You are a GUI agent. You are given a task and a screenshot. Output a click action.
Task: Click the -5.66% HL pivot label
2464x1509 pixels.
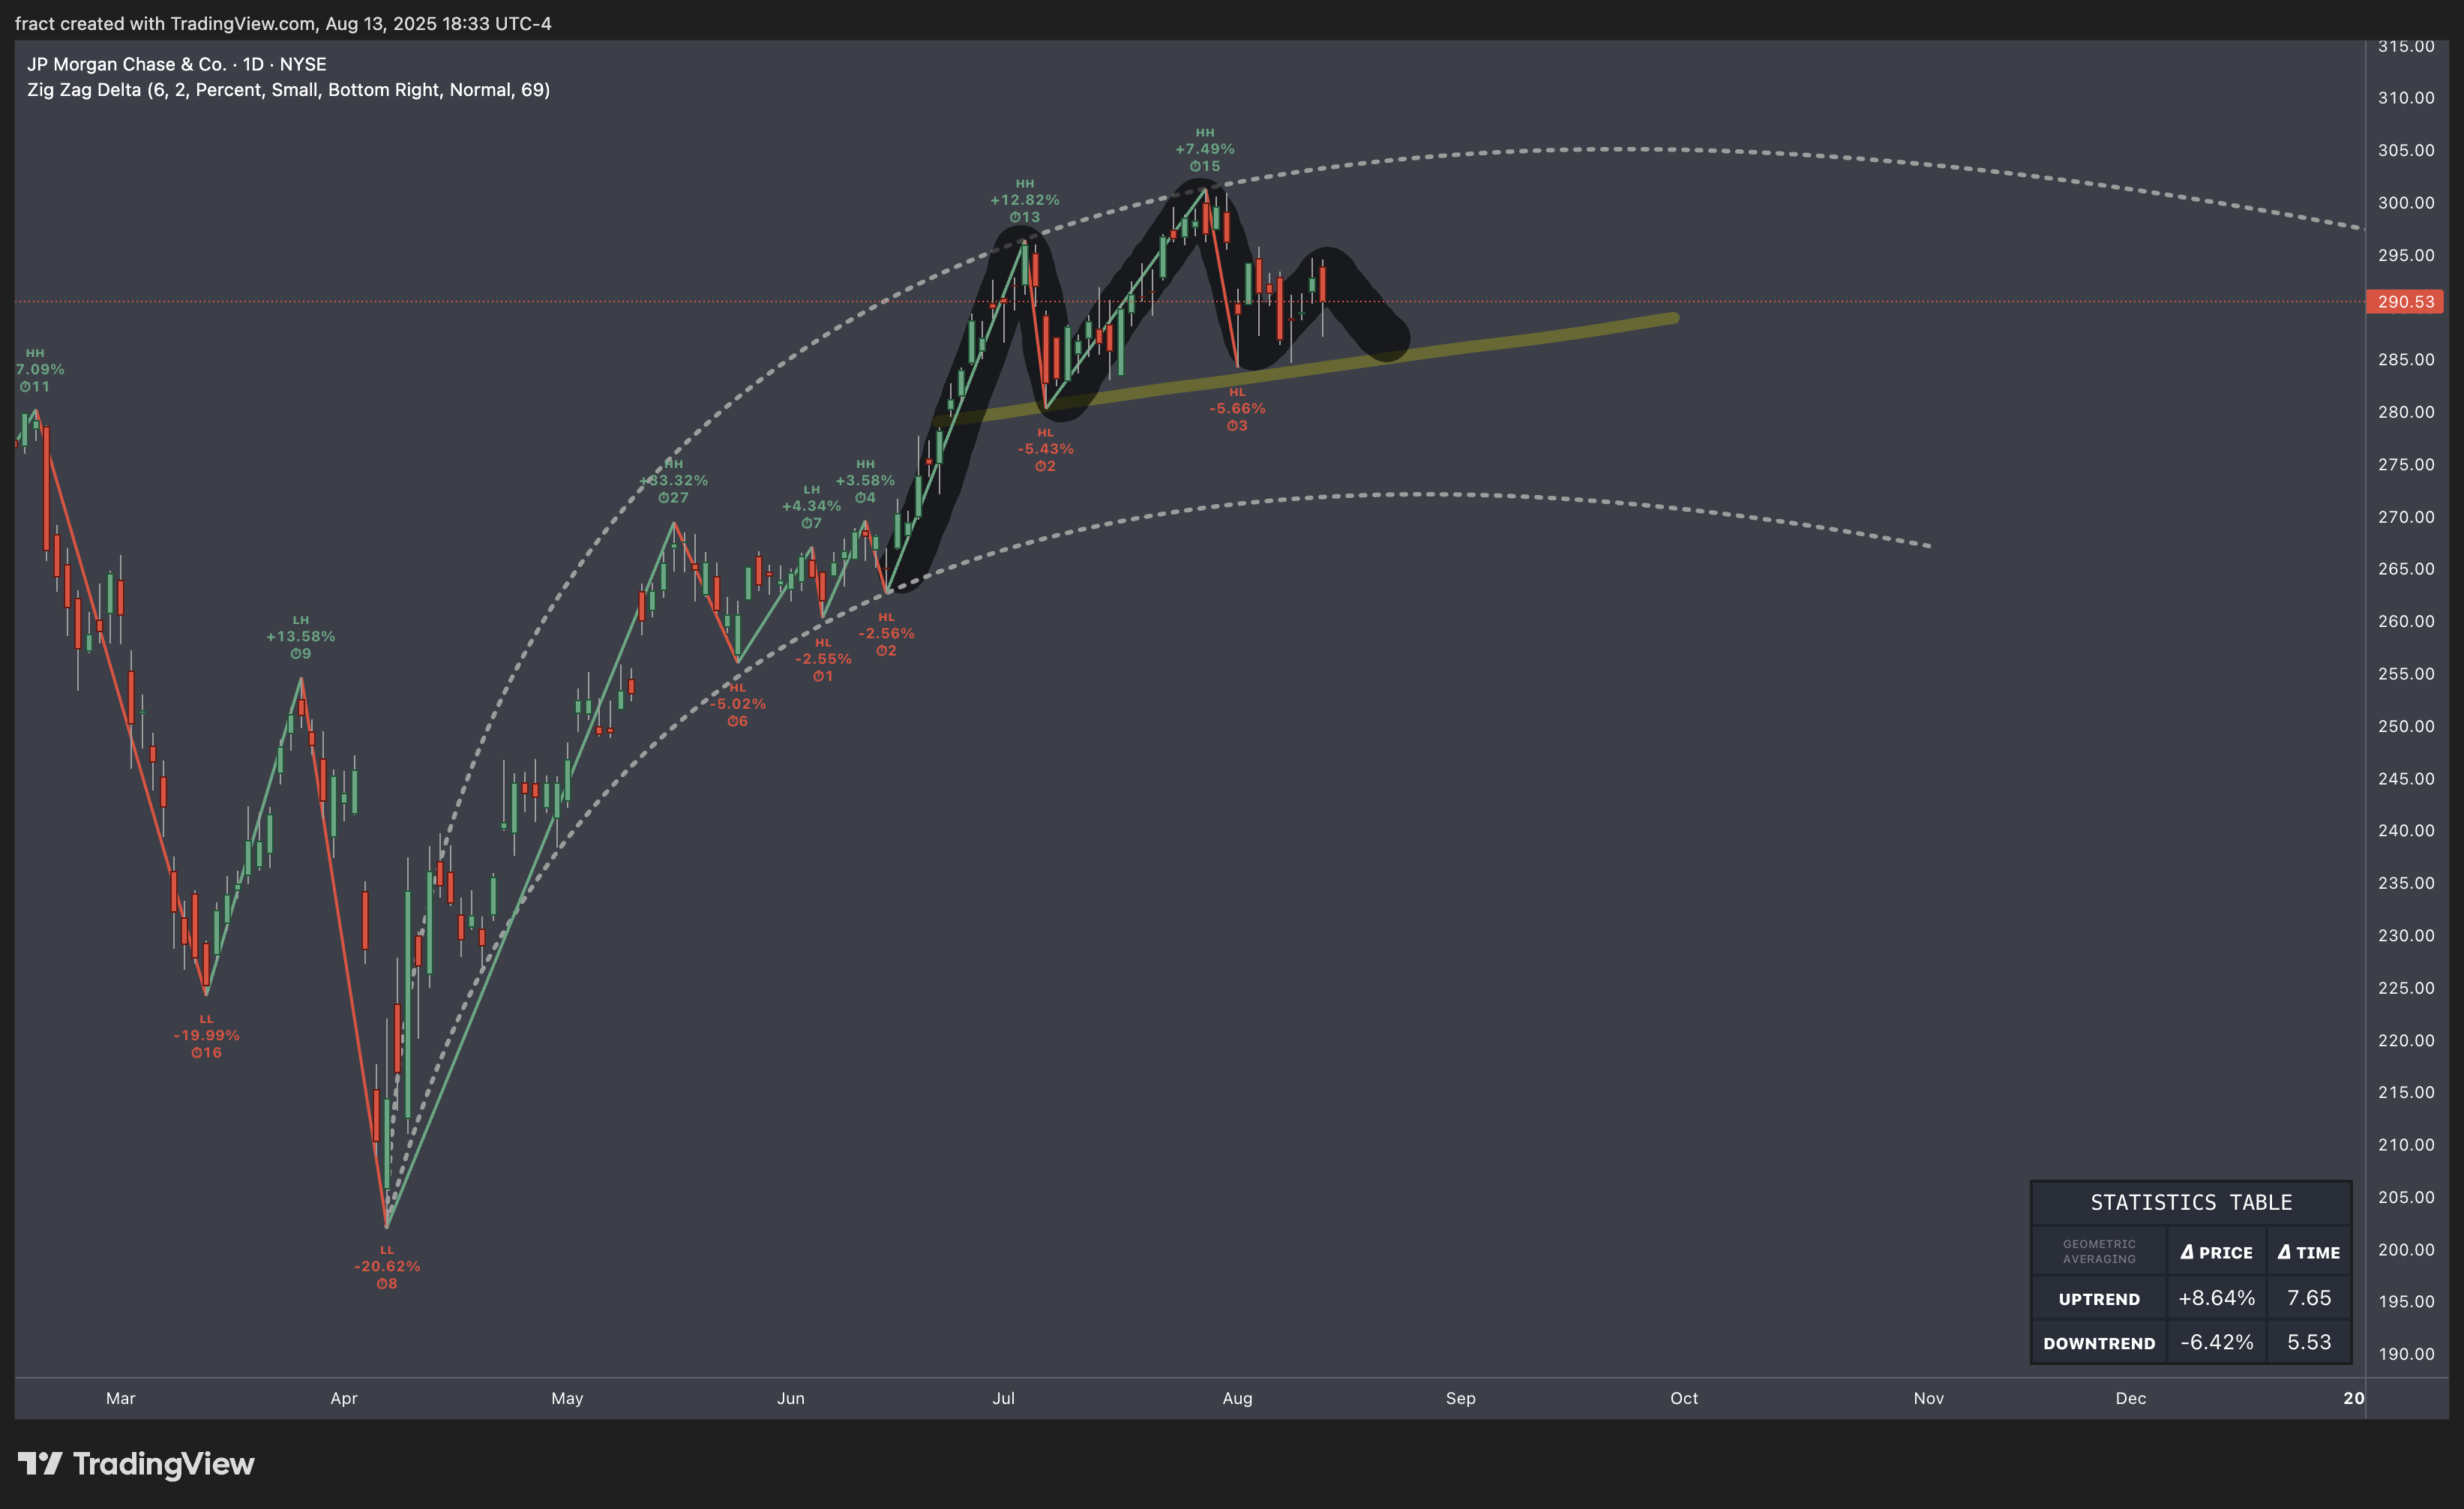1237,408
